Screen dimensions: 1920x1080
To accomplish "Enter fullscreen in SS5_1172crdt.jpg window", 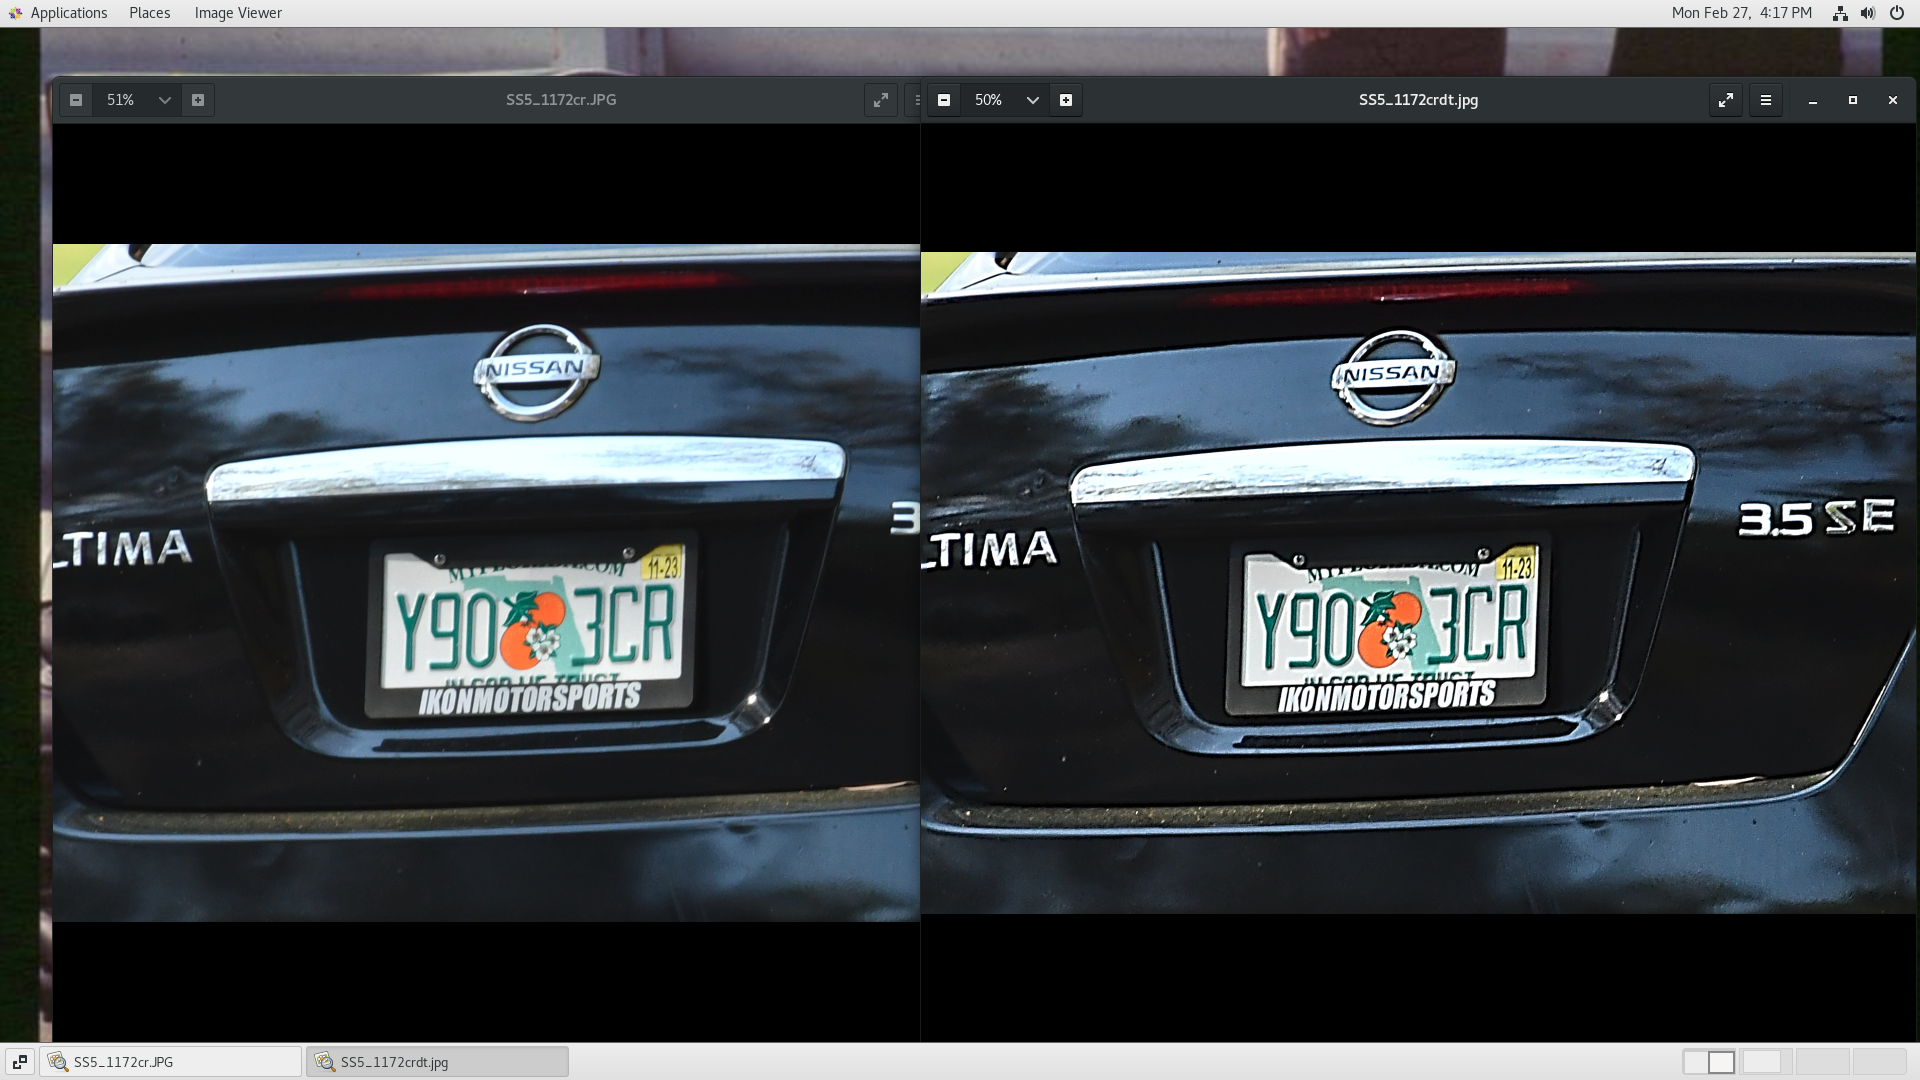I will coord(1726,100).
